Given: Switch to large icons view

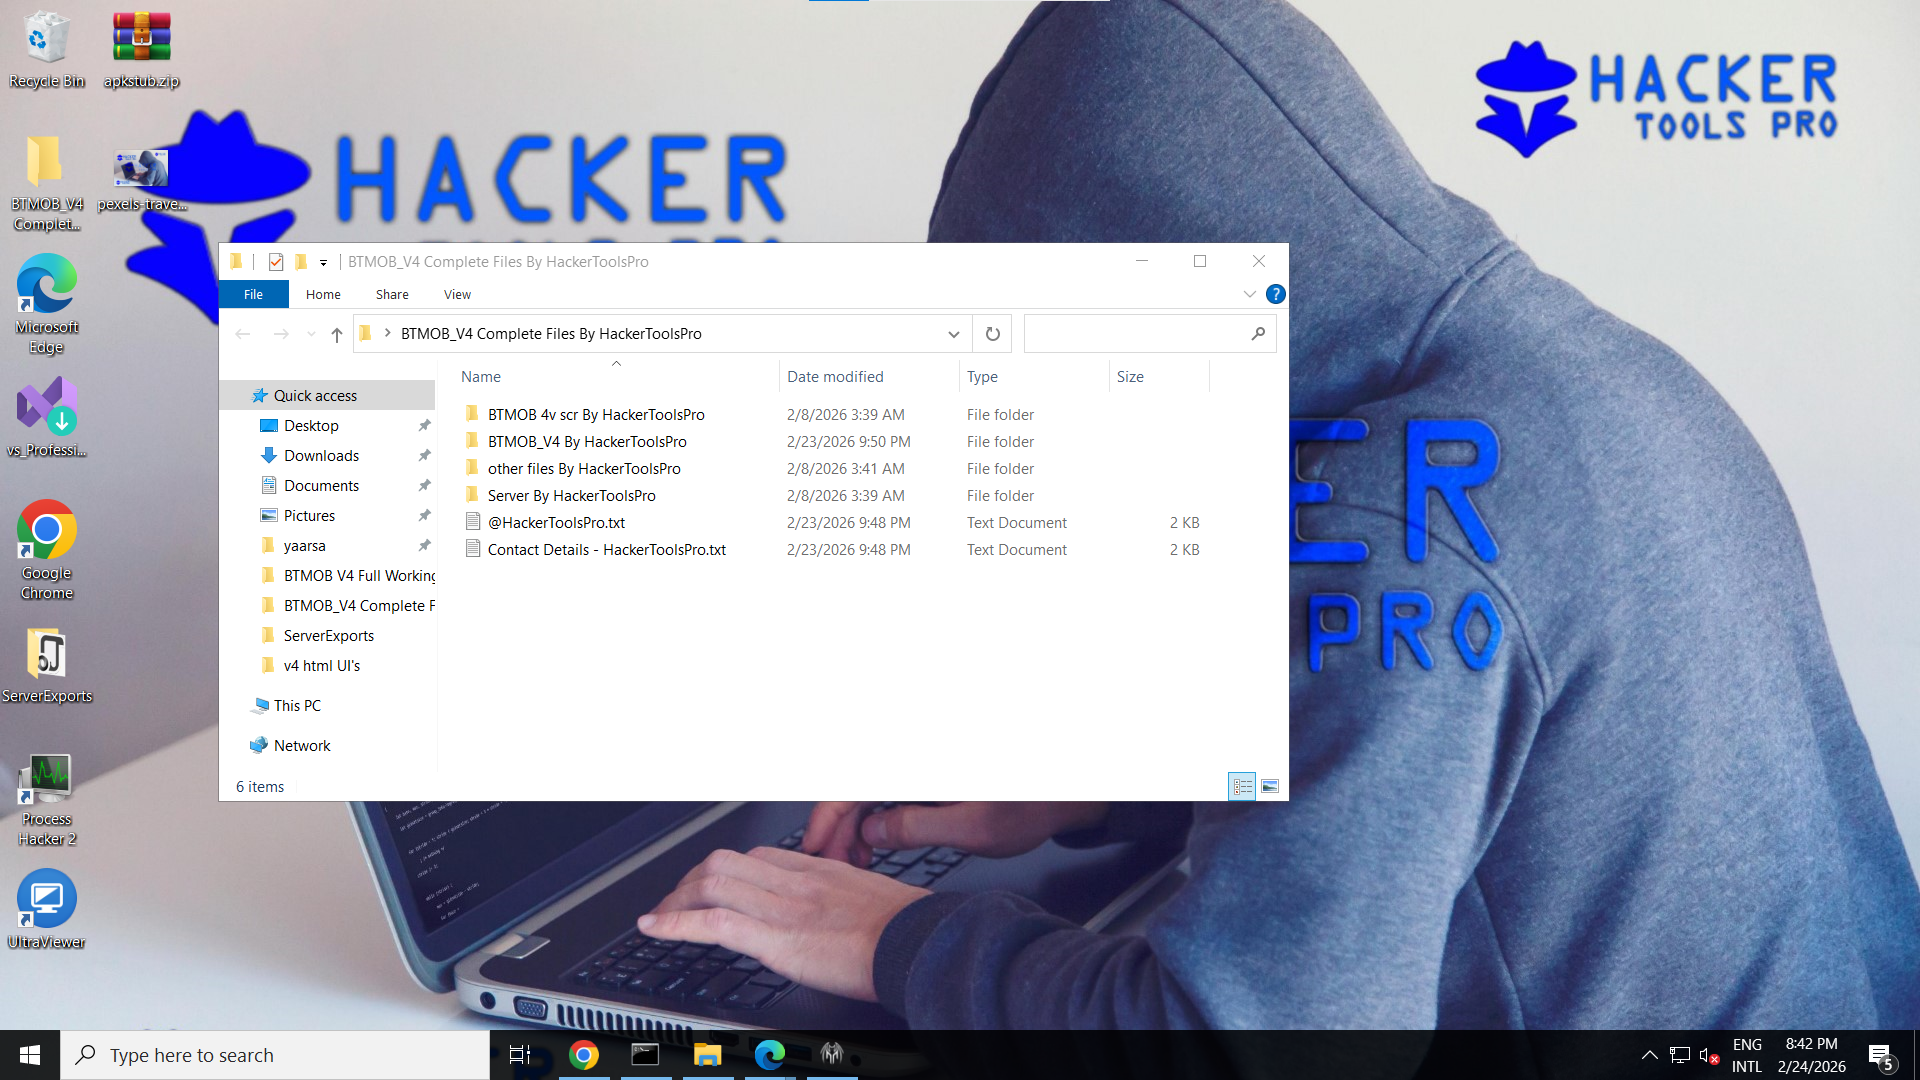Looking at the screenshot, I should [x=1270, y=787].
